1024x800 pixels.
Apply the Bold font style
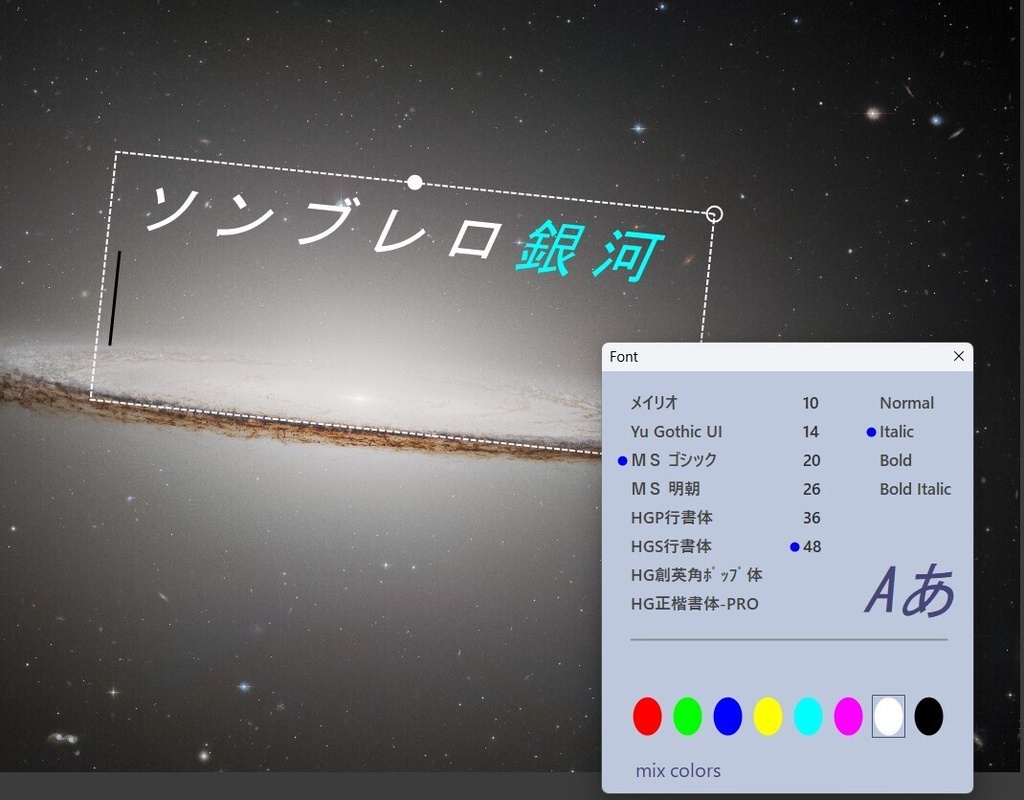click(x=895, y=460)
